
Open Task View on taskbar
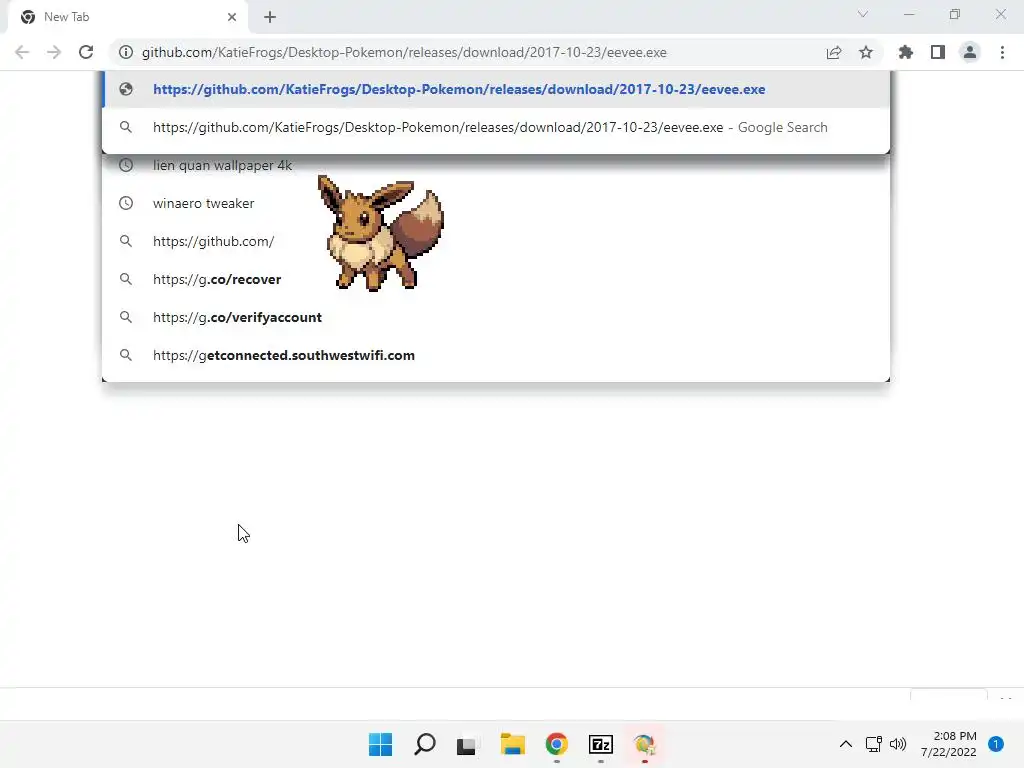[x=466, y=744]
